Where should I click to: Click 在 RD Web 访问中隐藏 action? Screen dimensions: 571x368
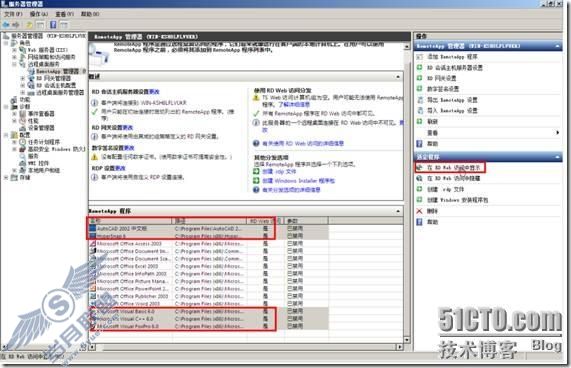click(x=453, y=178)
